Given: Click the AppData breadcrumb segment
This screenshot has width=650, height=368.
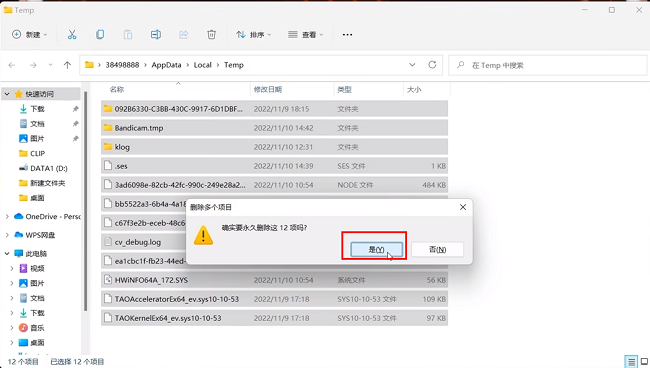Looking at the screenshot, I should point(166,65).
